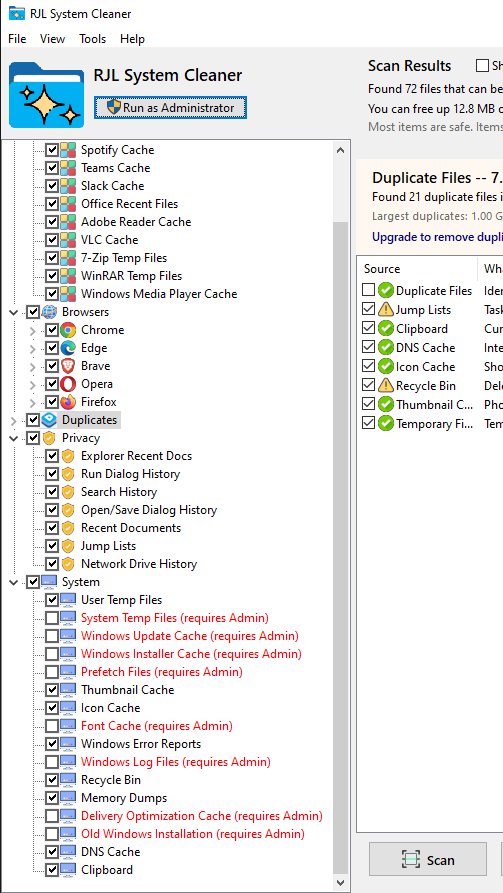Screen dimensions: 503x893
Task: Open the Tools menu
Action: 92,39
